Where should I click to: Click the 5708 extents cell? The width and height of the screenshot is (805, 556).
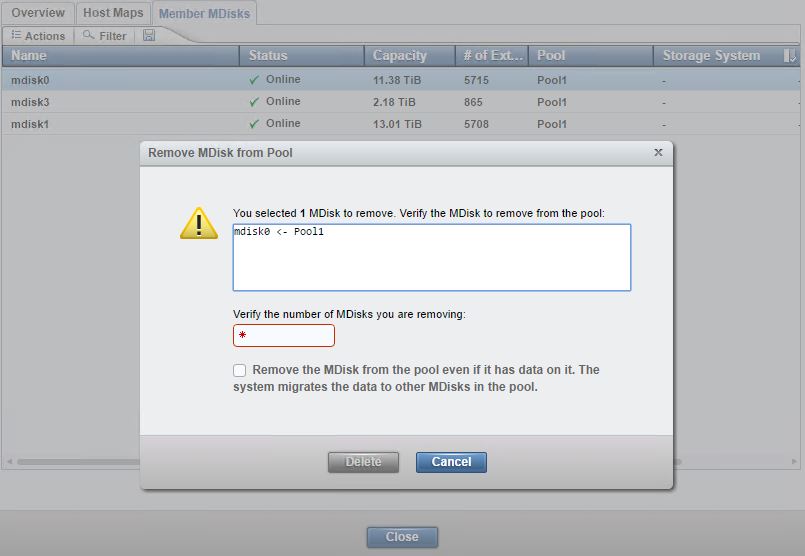point(476,124)
